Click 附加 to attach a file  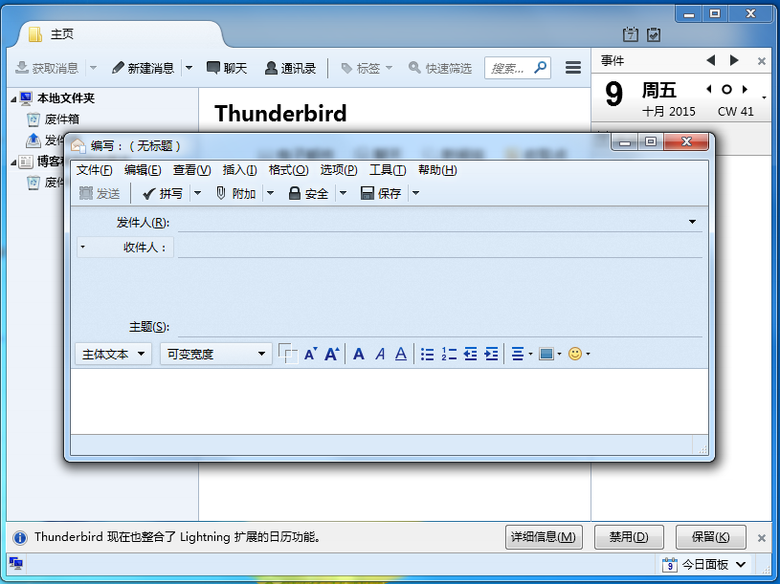236,193
